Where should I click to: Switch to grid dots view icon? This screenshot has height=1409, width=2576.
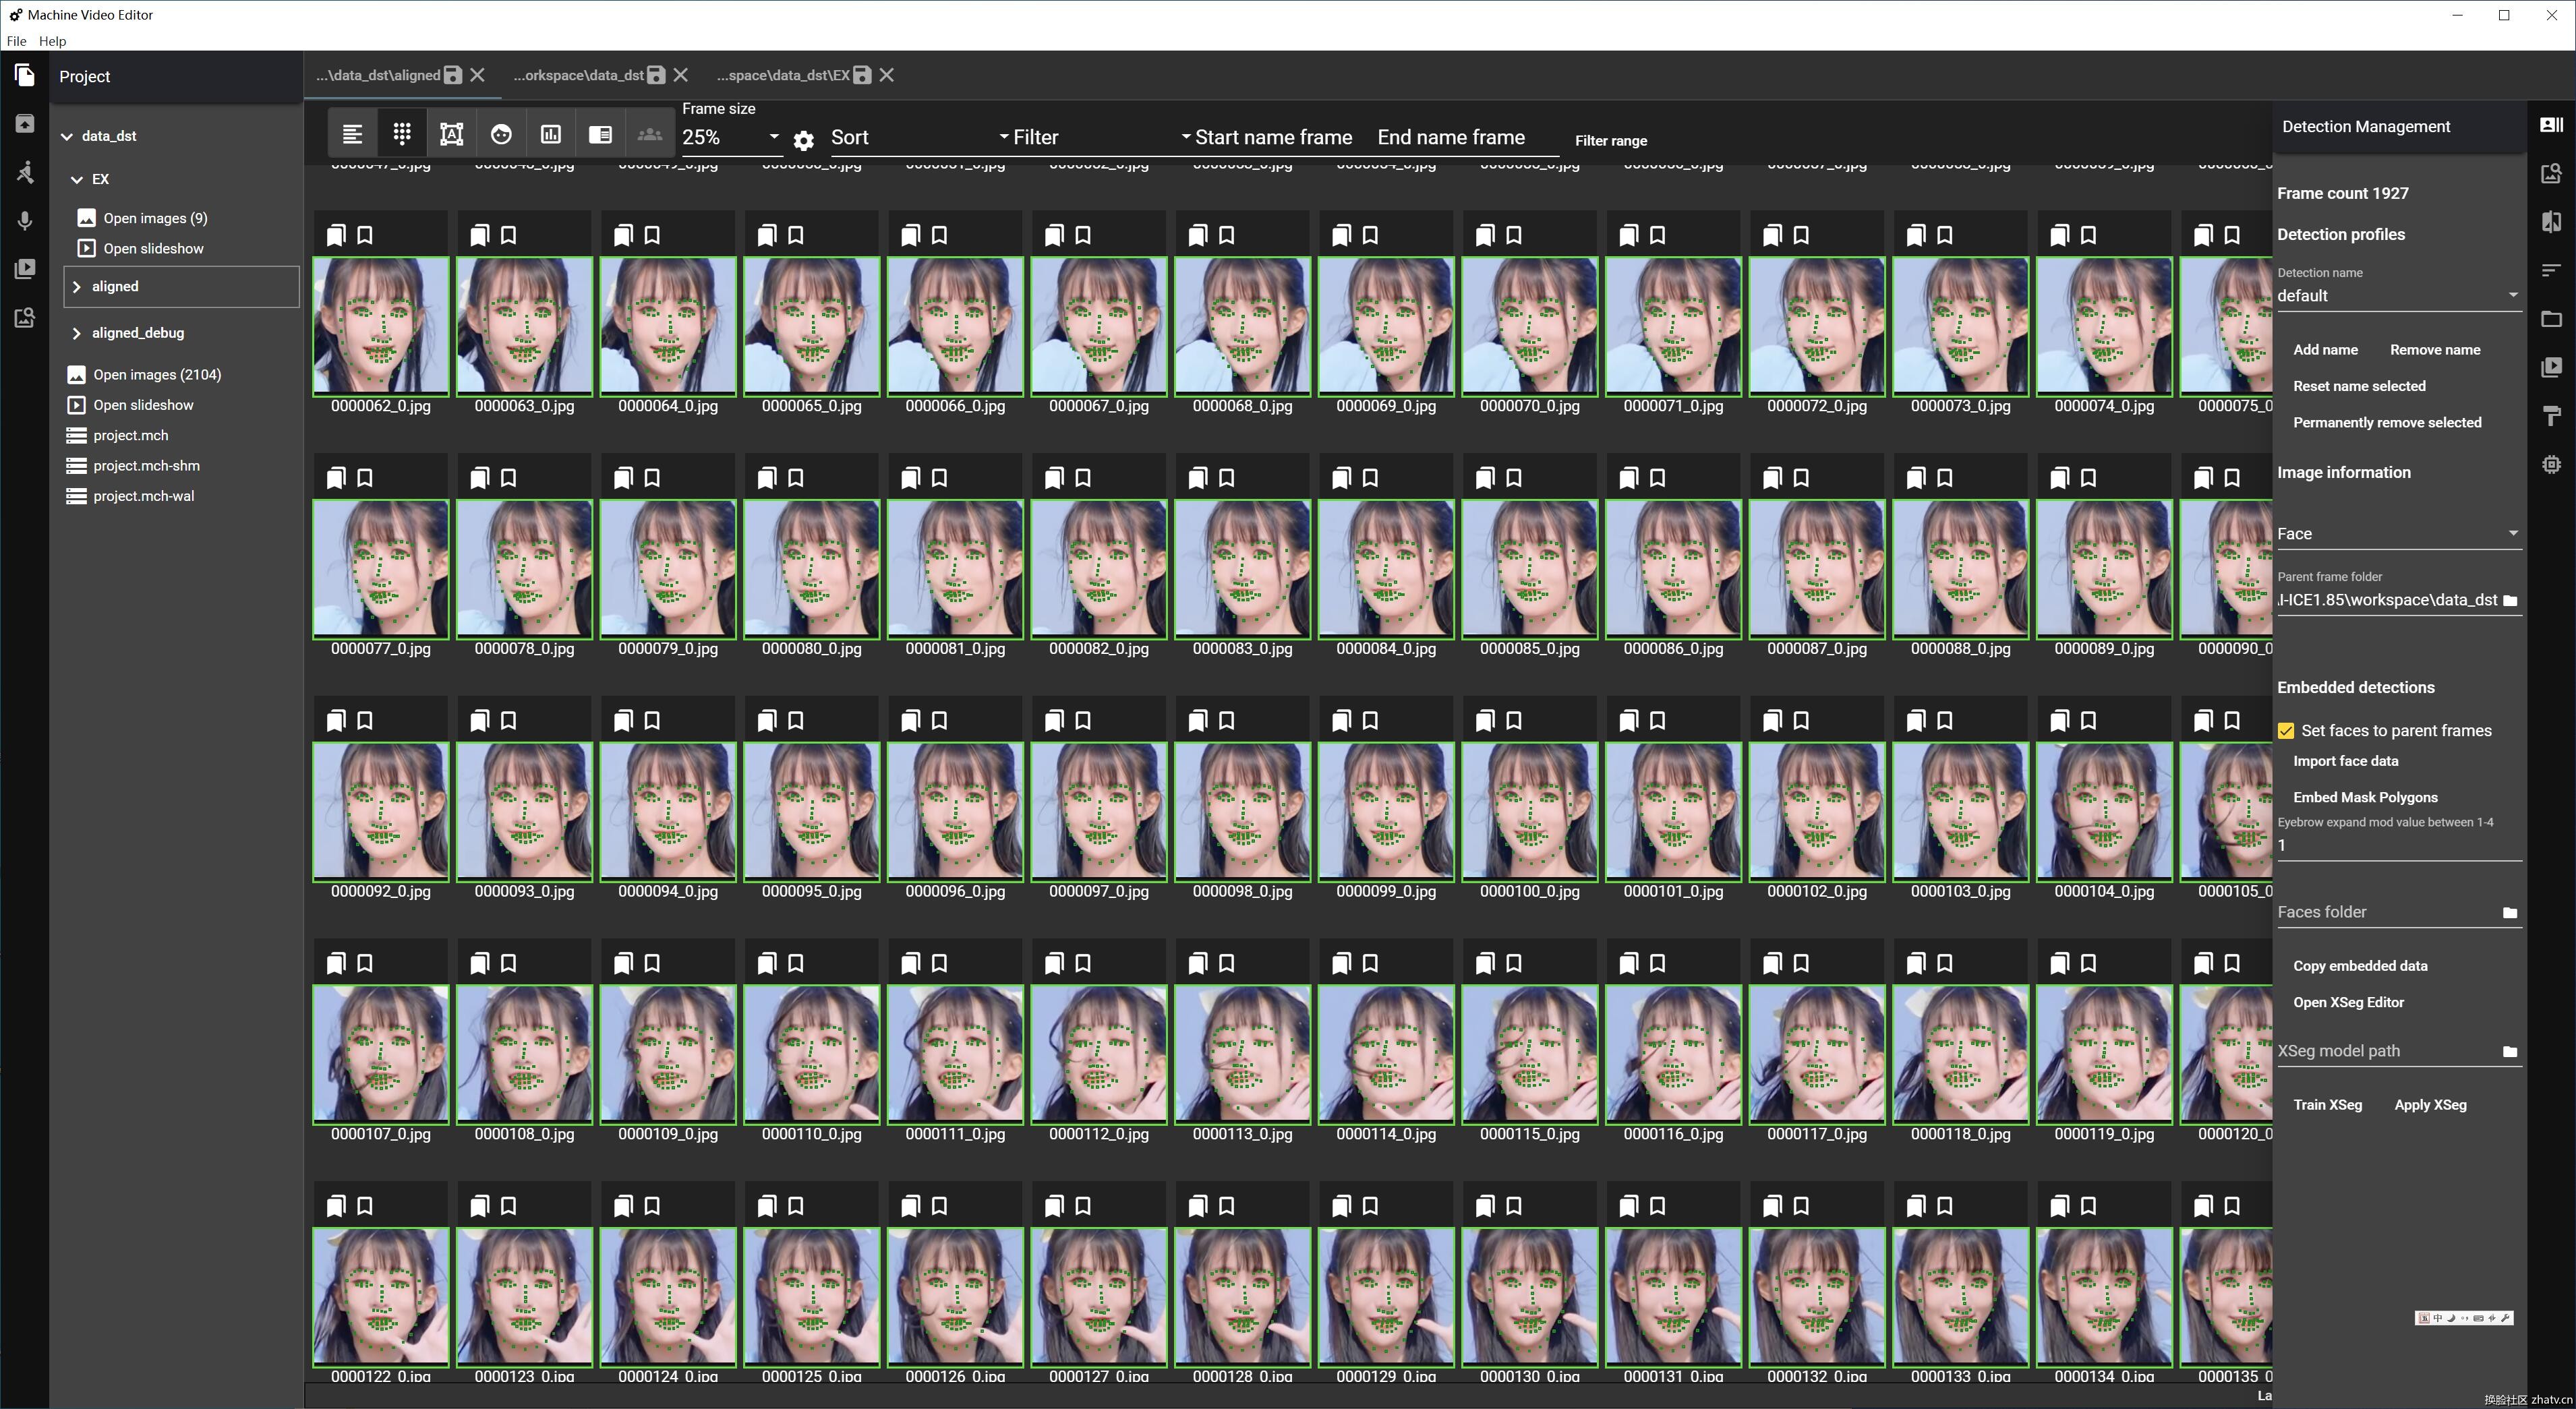402,134
